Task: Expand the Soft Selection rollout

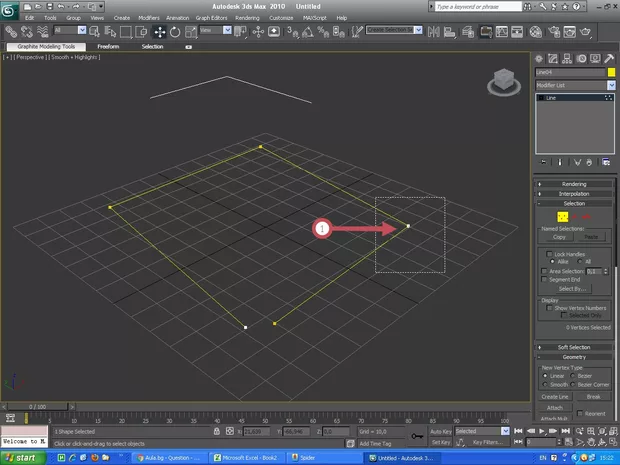Action: coord(574,347)
